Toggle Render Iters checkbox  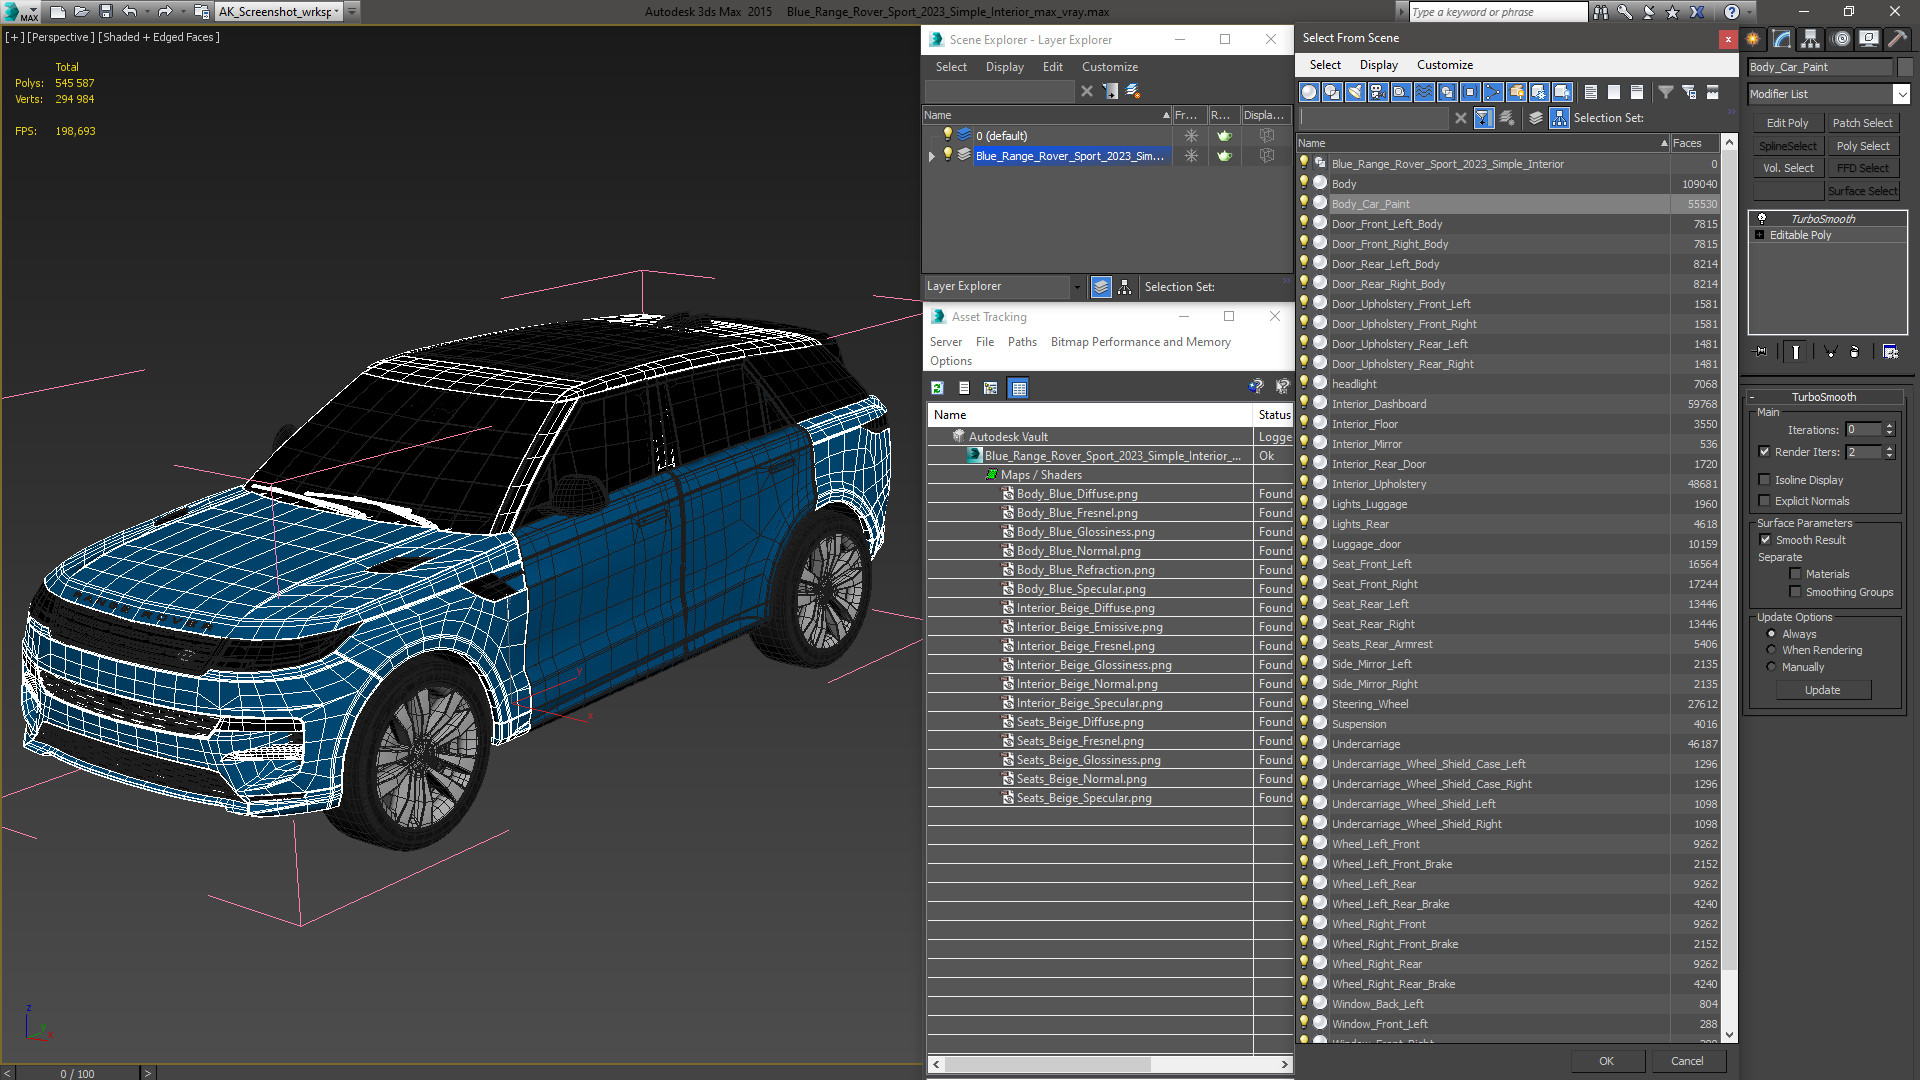1765,452
